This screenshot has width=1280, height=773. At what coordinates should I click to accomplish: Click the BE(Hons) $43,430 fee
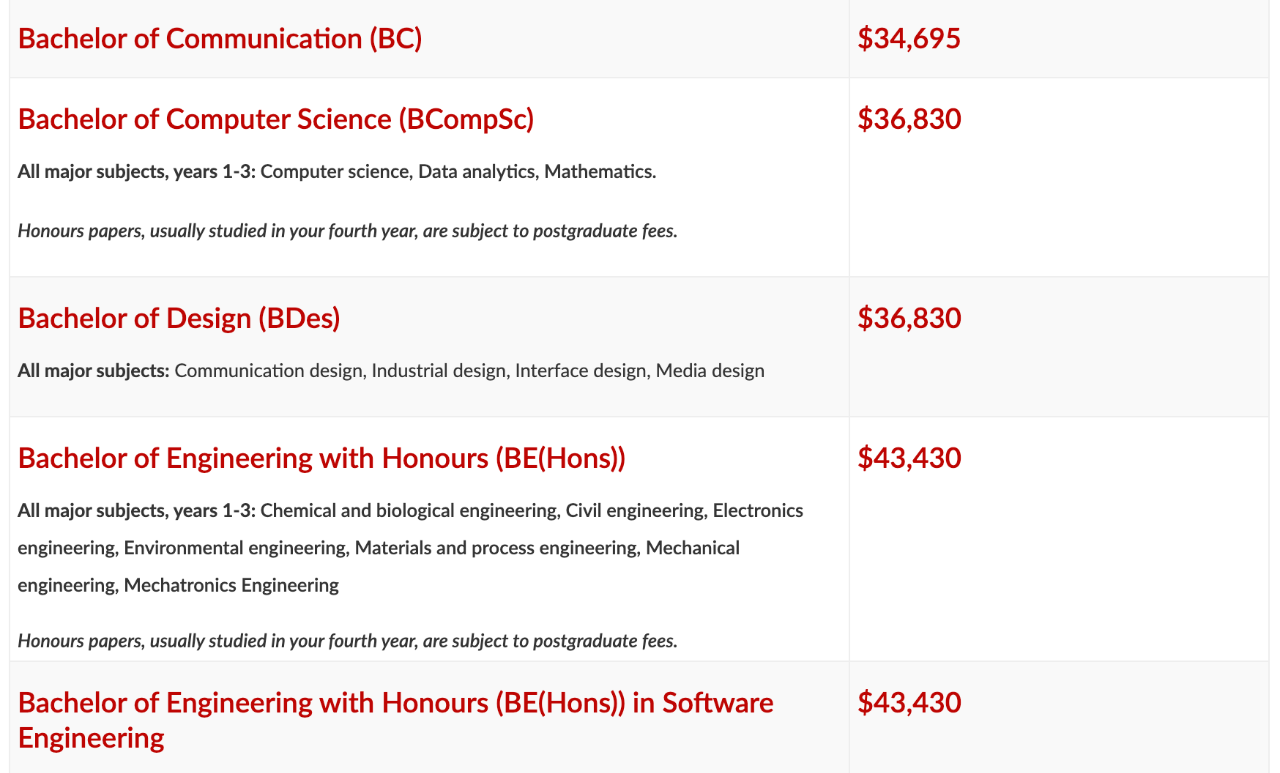tap(909, 458)
